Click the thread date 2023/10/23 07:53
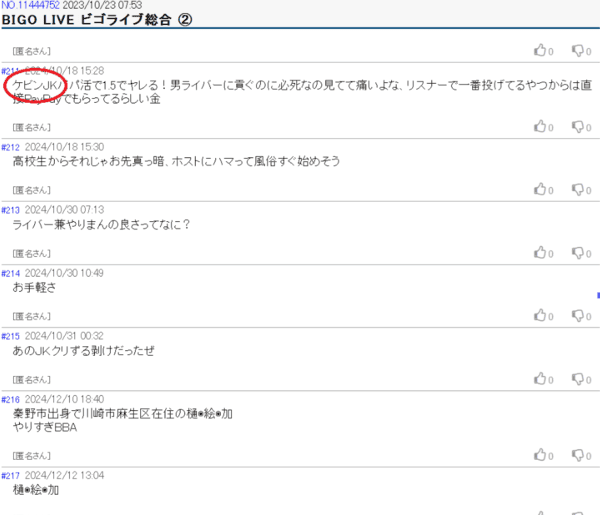This screenshot has height=515, width=600. click(x=102, y=5)
